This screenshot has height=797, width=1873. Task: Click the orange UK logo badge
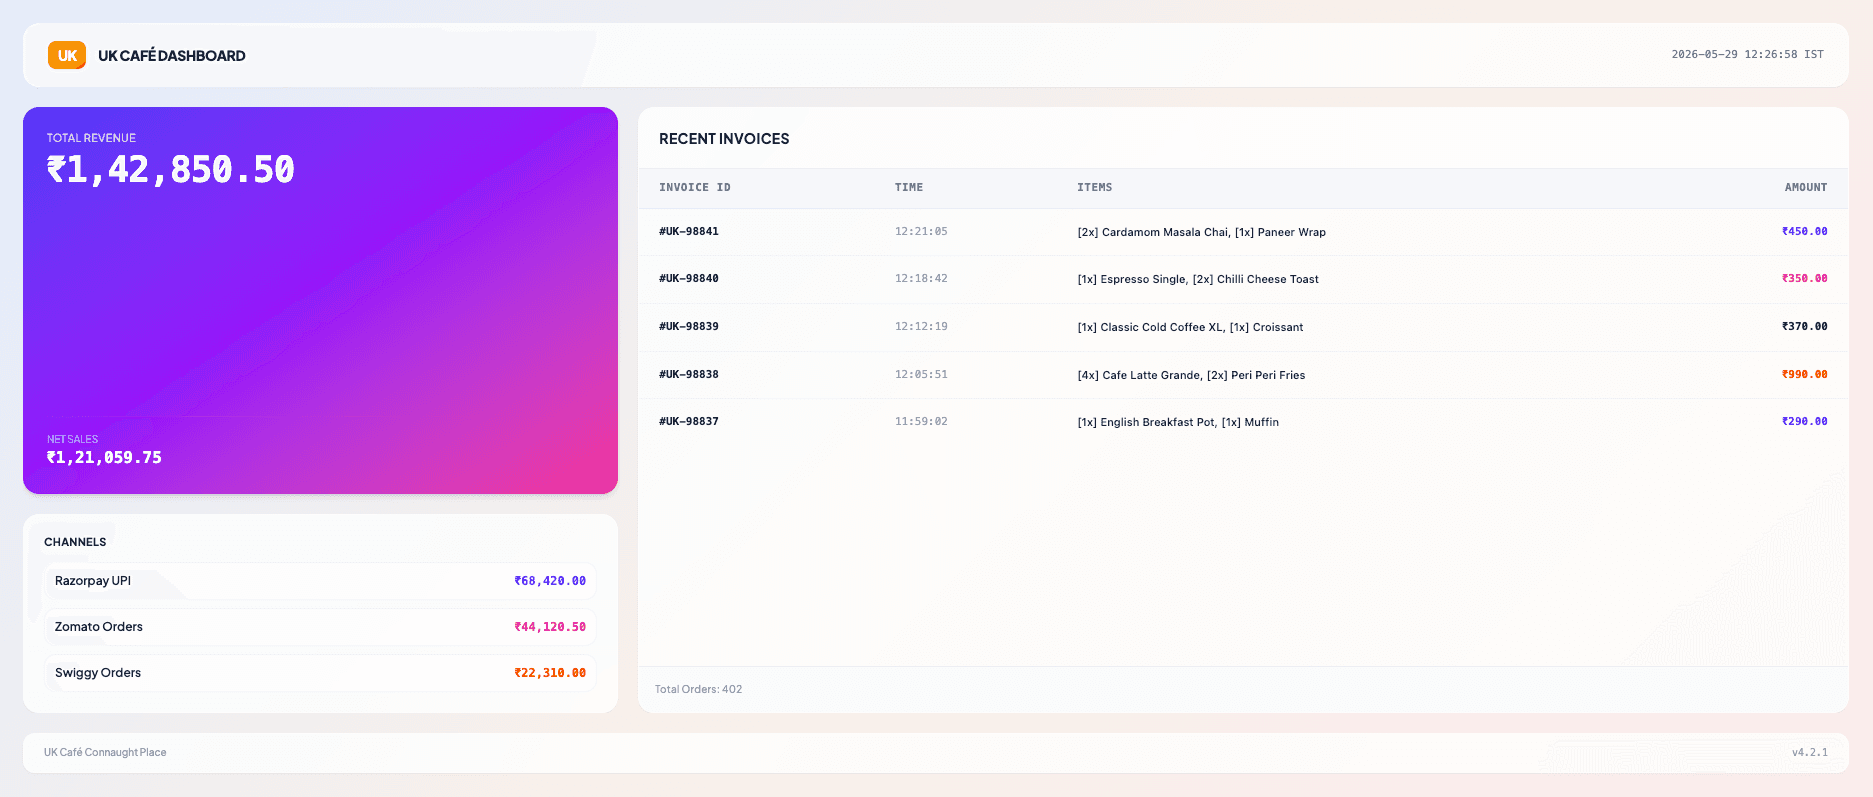pos(67,55)
